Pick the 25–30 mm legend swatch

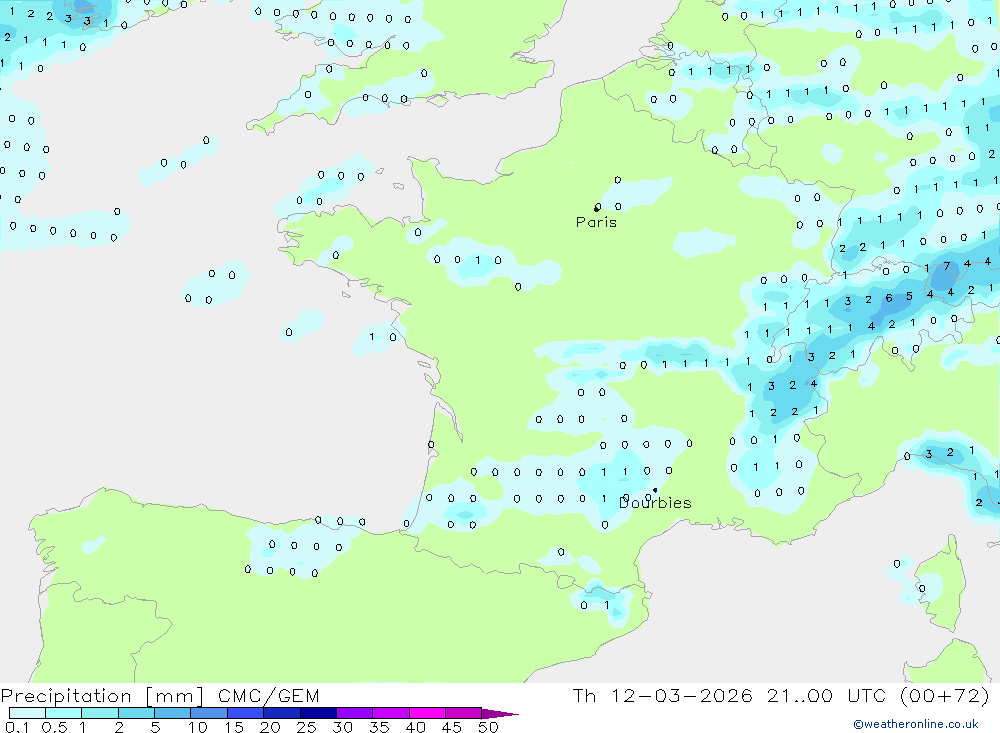tap(318, 713)
